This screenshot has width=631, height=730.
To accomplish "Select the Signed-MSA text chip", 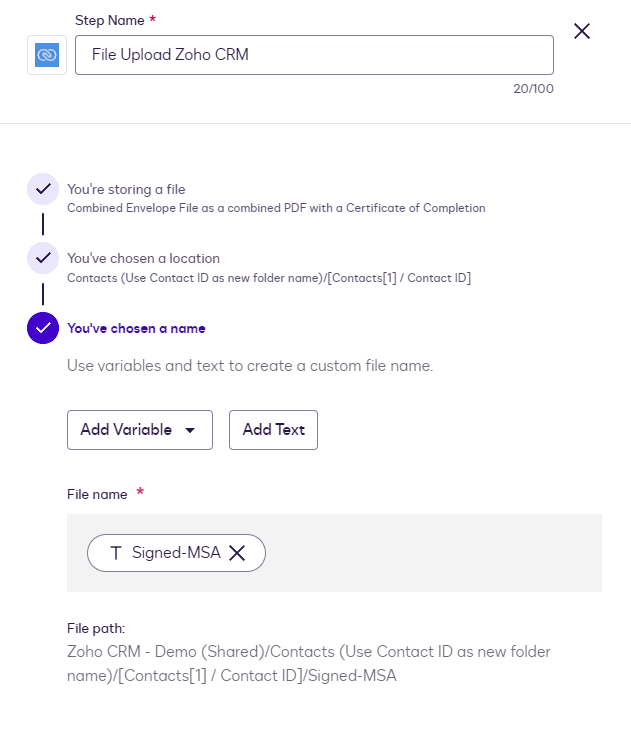I will pyautogui.click(x=176, y=553).
